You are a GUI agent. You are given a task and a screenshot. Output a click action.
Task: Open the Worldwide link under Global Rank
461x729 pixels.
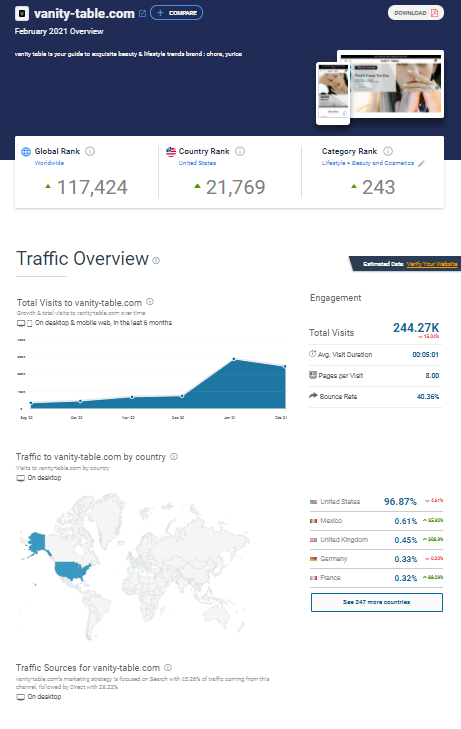(x=49, y=163)
